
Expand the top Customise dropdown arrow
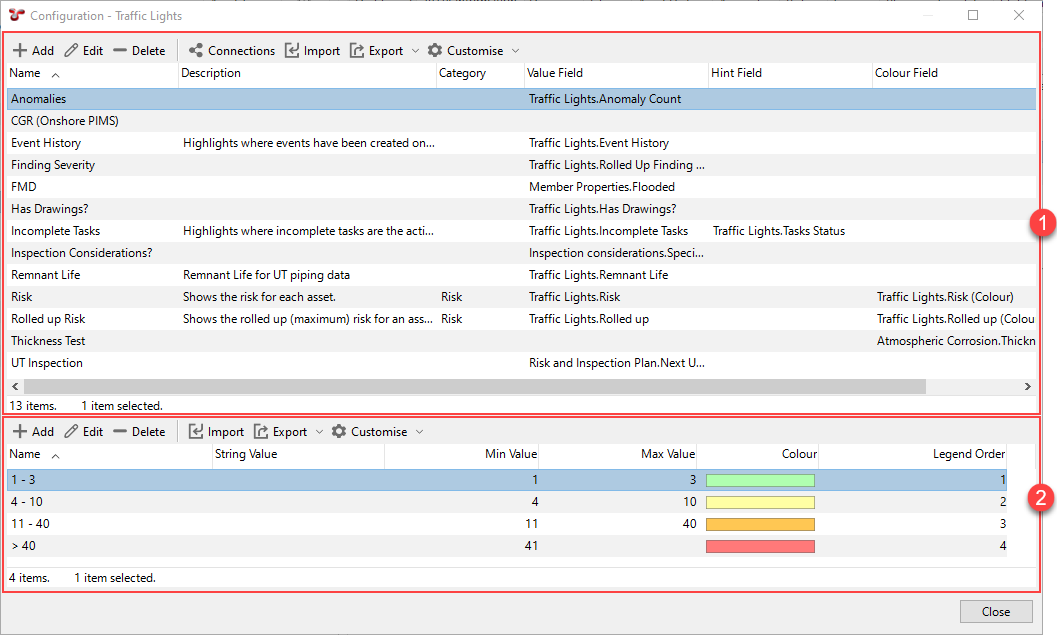515,51
